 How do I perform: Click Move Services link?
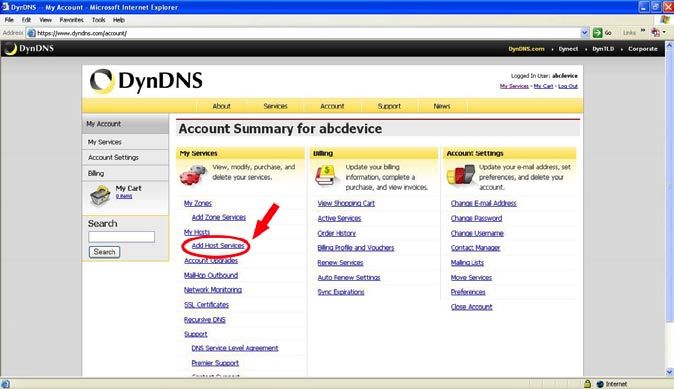tap(471, 278)
